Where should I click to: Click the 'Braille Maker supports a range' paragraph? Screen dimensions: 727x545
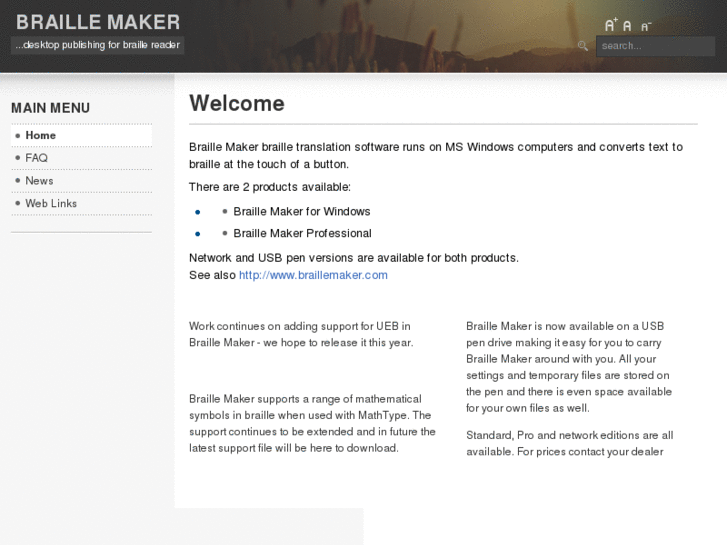(312, 423)
